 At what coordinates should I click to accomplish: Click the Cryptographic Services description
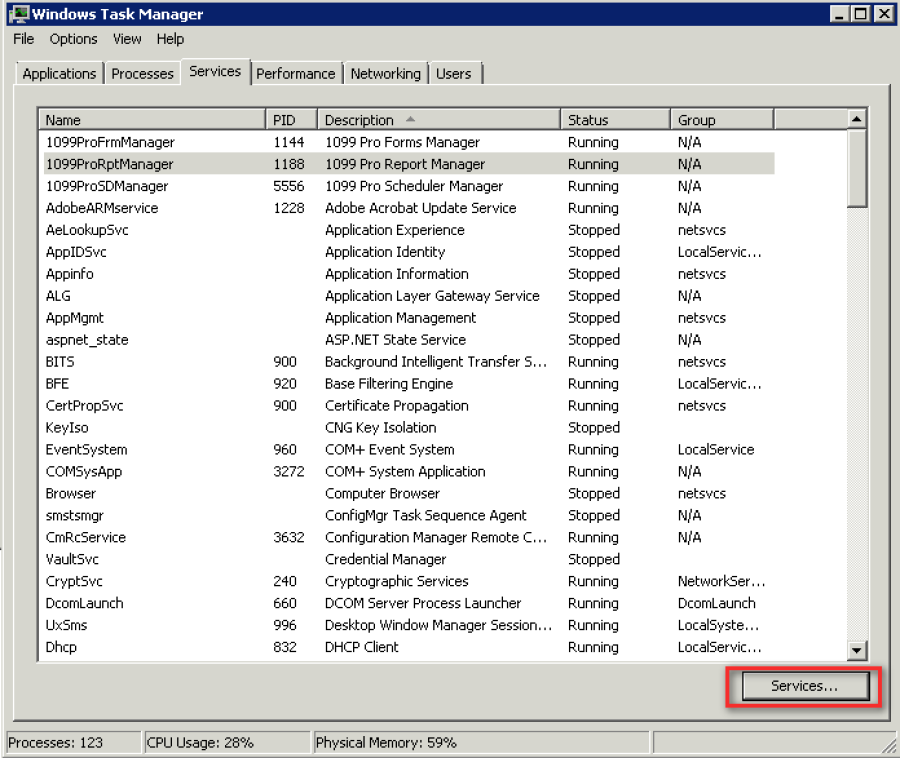click(x=397, y=581)
